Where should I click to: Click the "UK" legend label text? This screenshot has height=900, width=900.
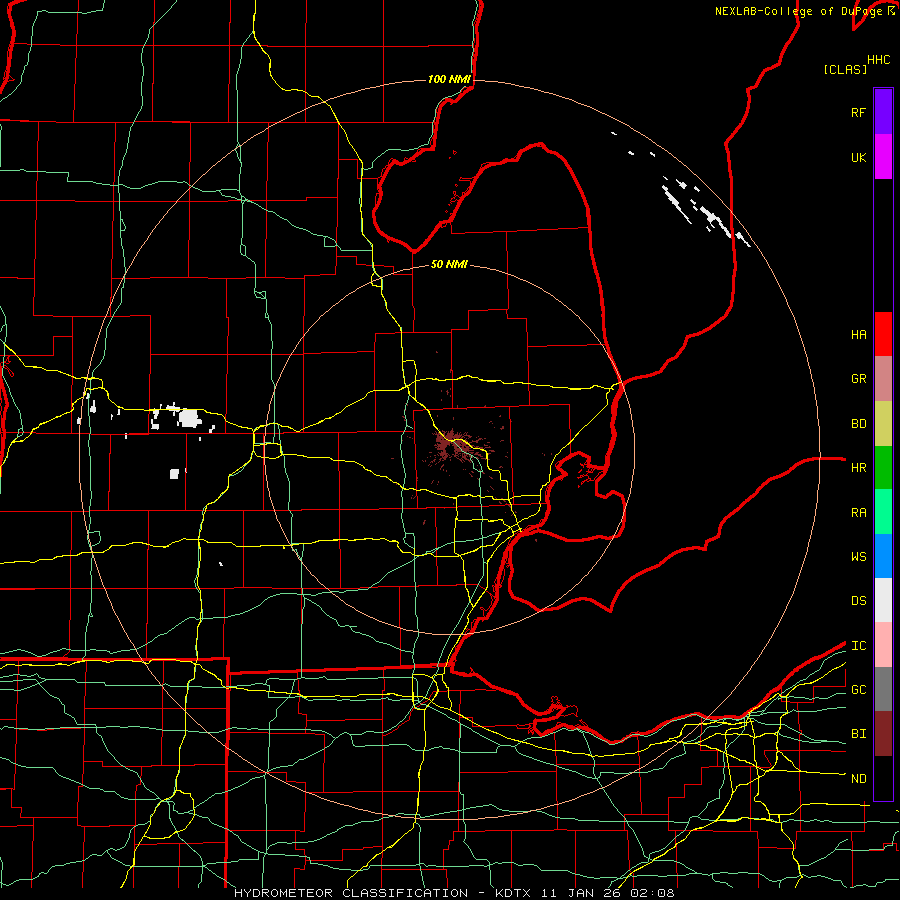coord(858,157)
